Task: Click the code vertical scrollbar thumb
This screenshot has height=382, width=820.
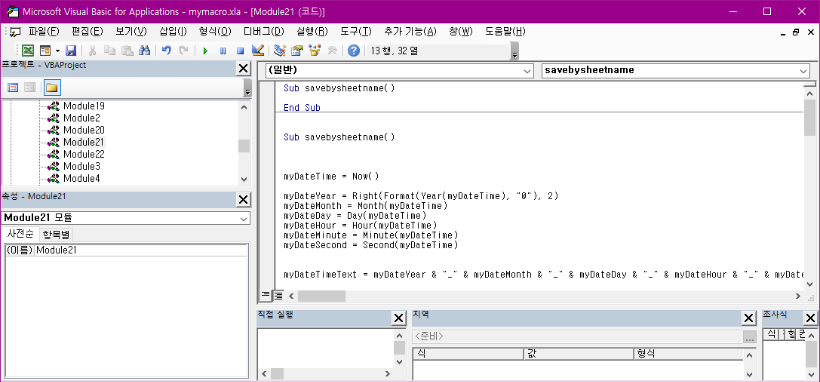Action: (810, 118)
